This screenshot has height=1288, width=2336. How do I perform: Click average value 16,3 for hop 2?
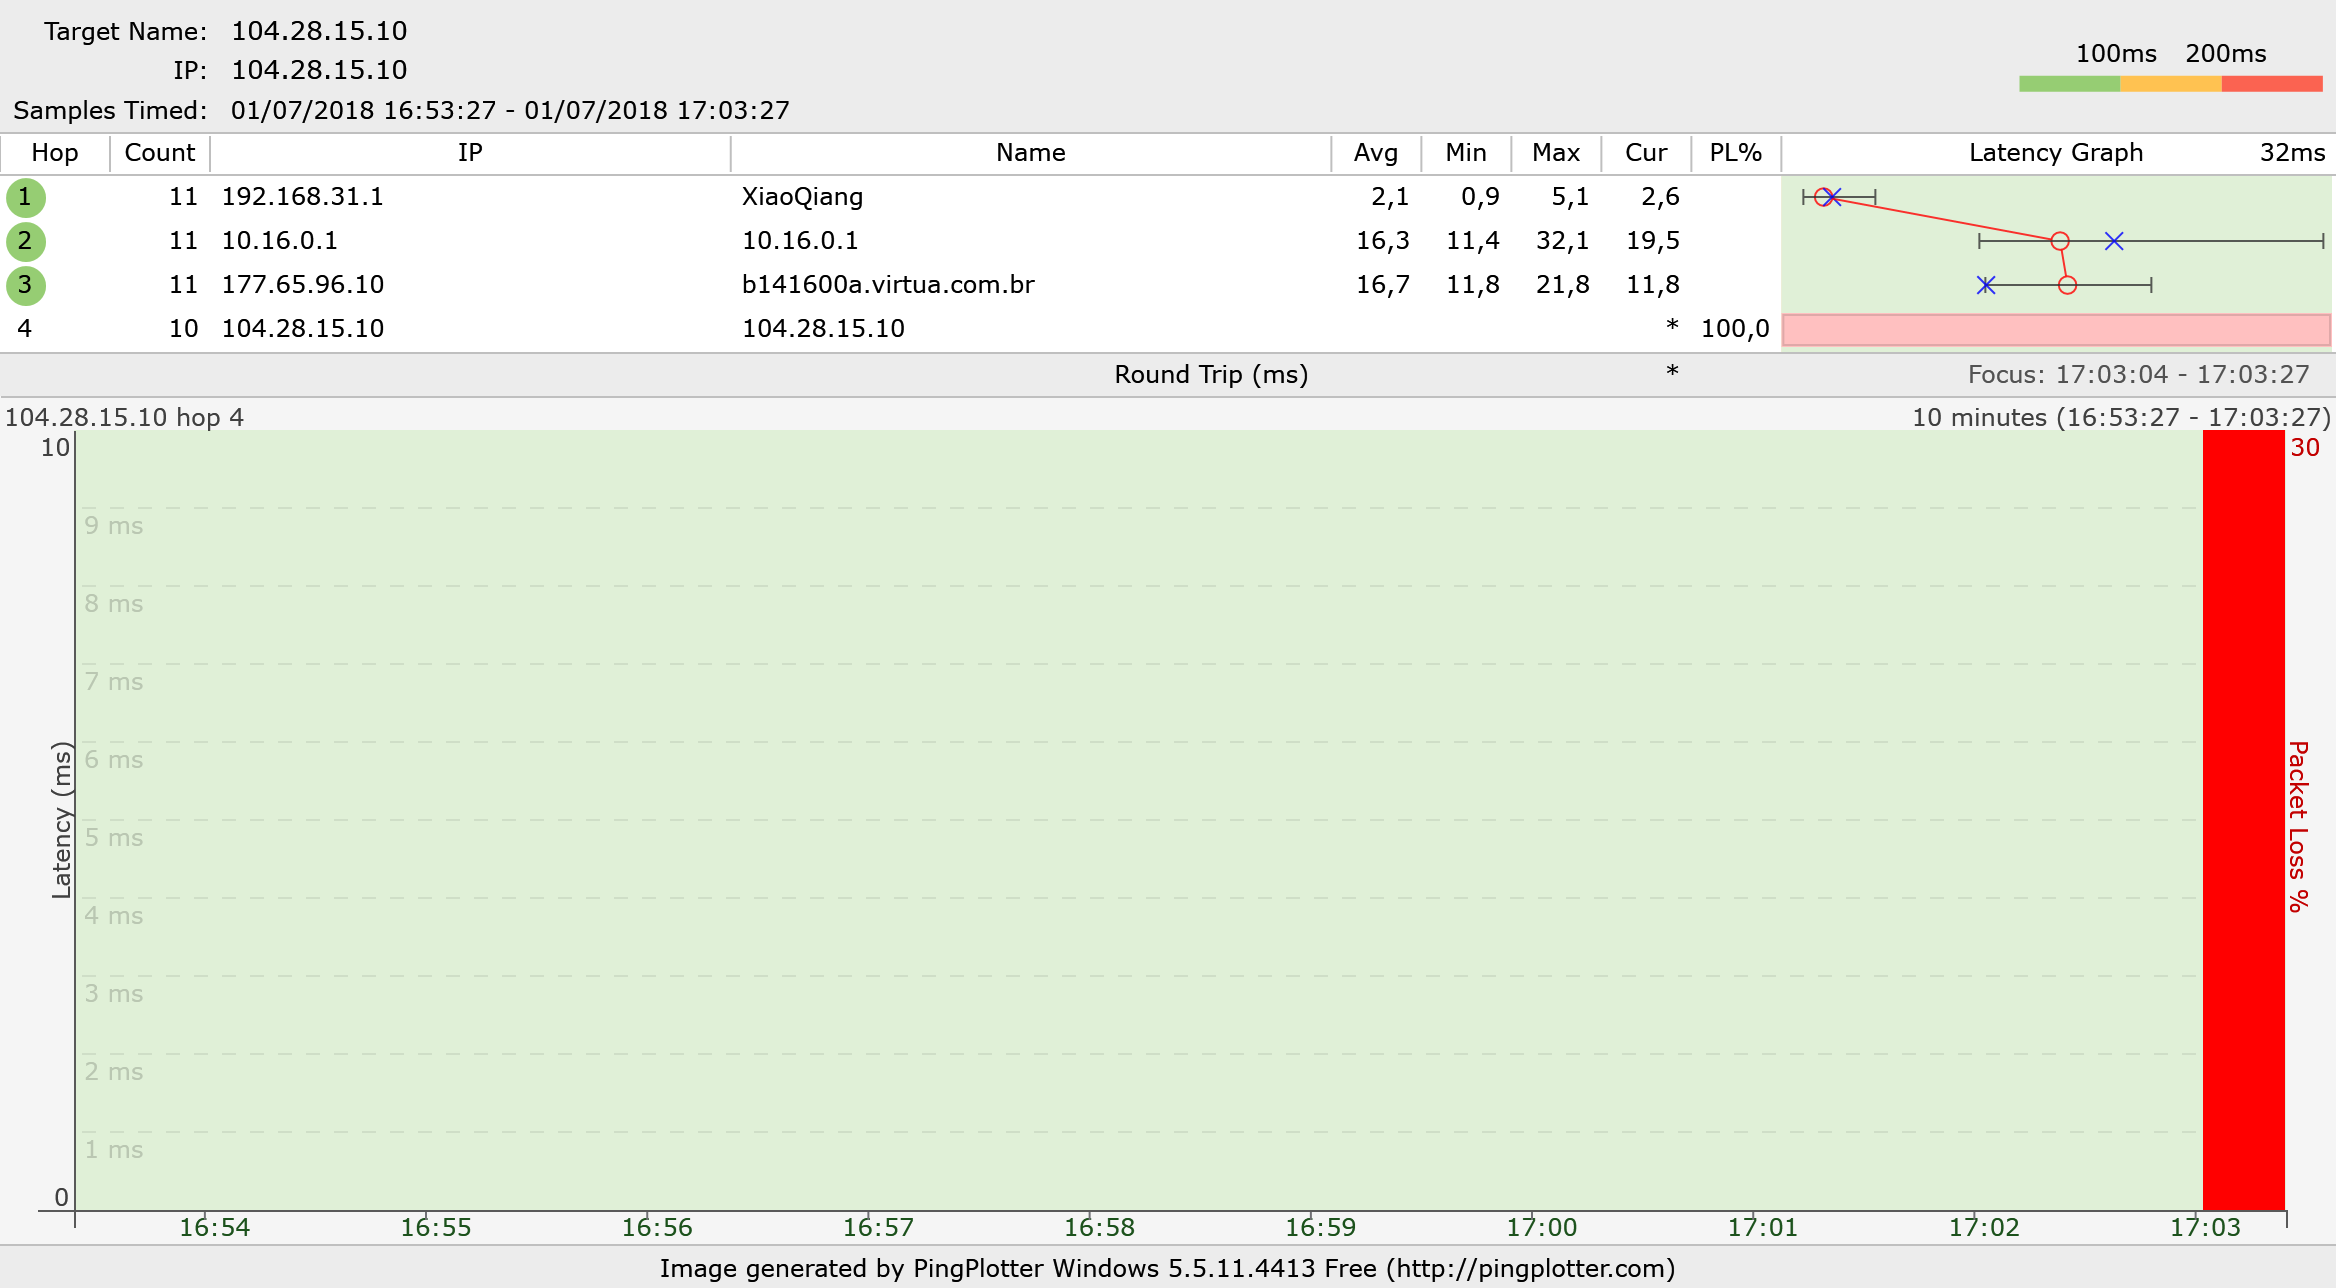(1383, 241)
